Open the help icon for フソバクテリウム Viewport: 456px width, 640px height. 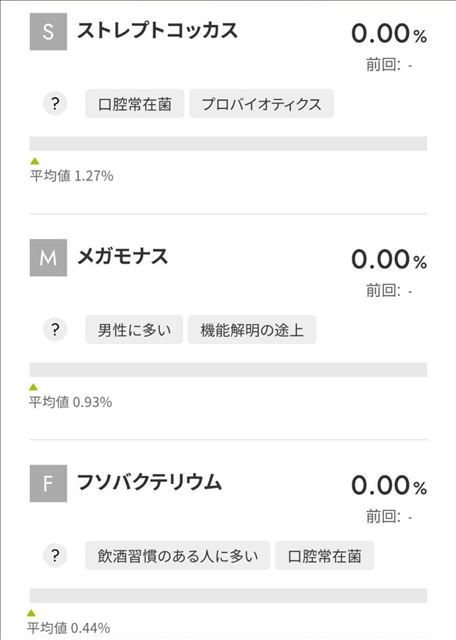coord(55,555)
